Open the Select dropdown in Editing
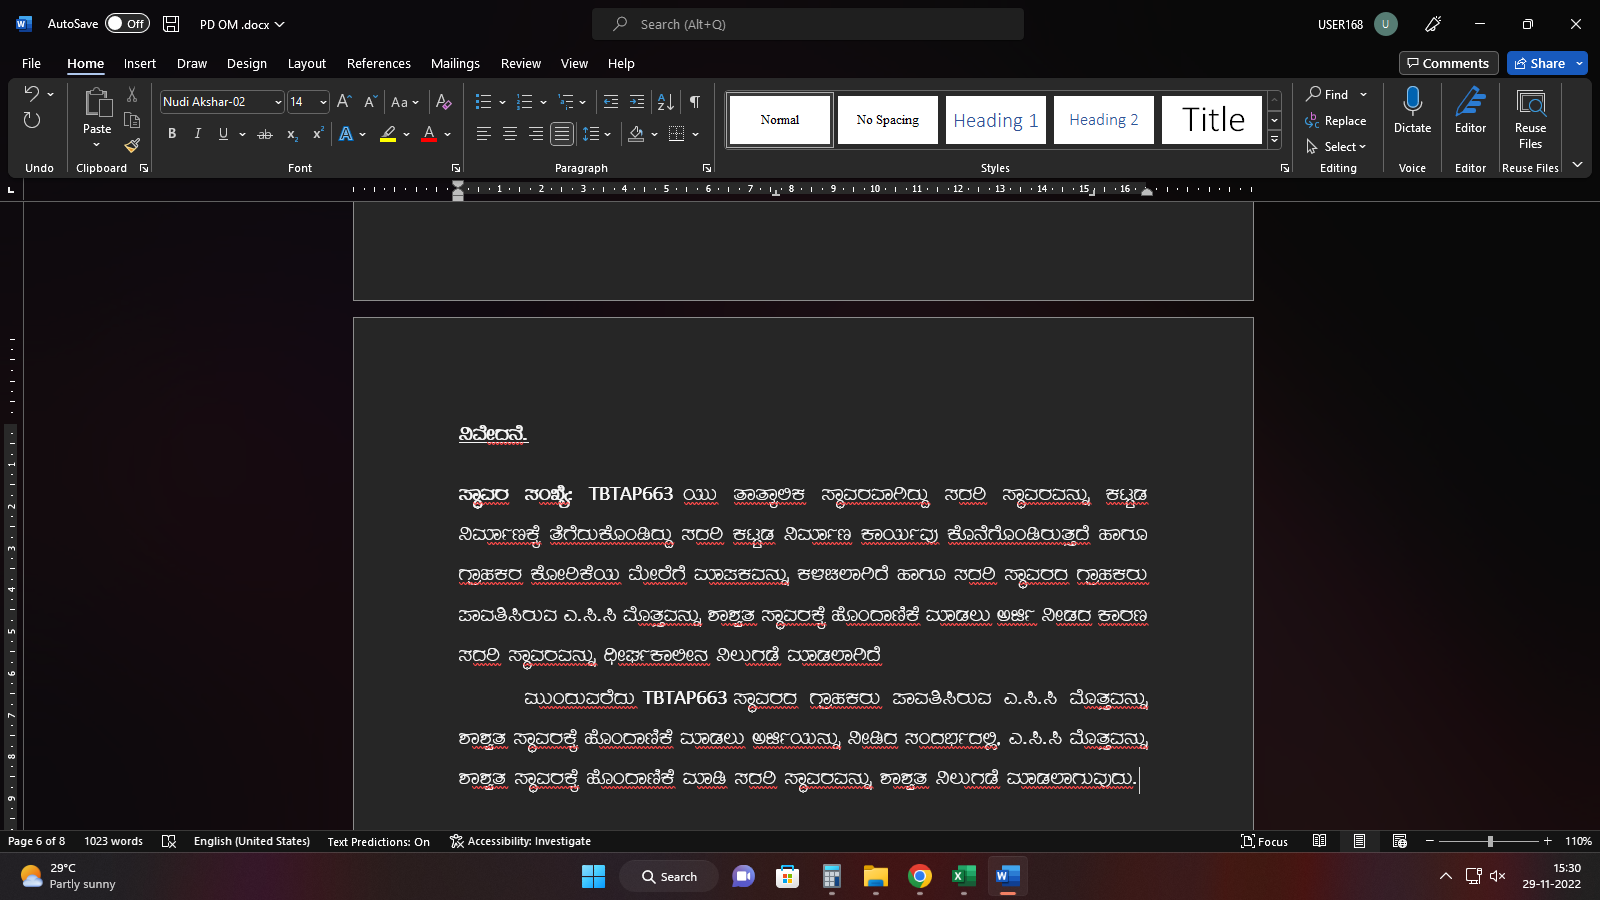 click(1336, 147)
